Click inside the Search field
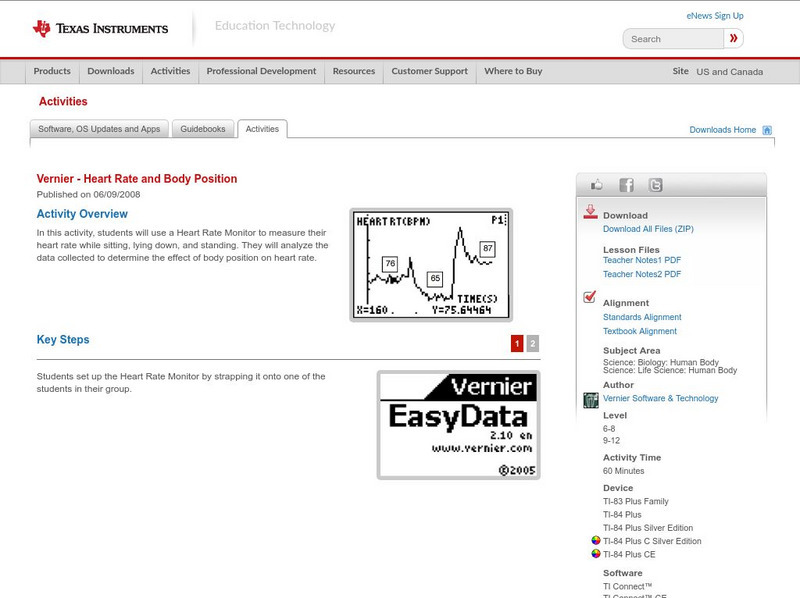800x598 pixels. 673,39
